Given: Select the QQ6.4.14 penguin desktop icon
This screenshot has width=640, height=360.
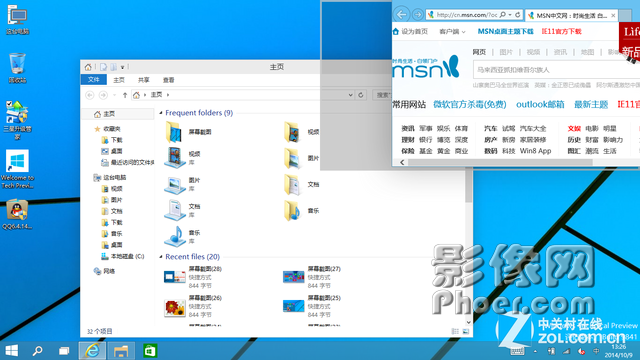Looking at the screenshot, I should (17, 214).
